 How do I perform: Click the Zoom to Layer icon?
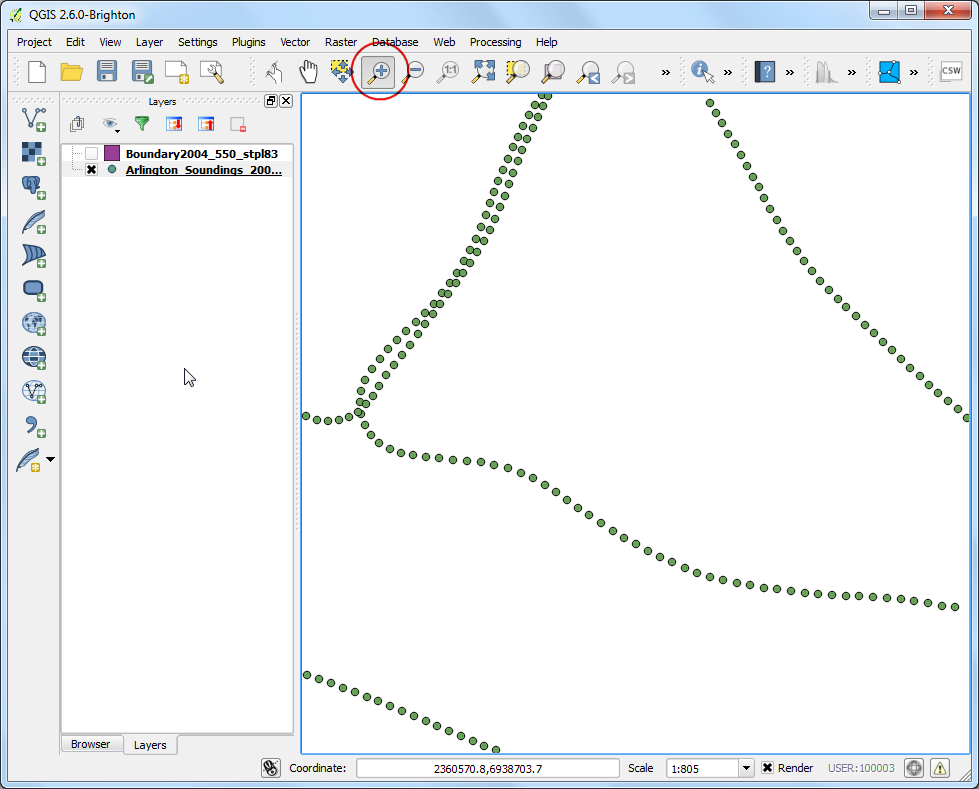[x=553, y=72]
